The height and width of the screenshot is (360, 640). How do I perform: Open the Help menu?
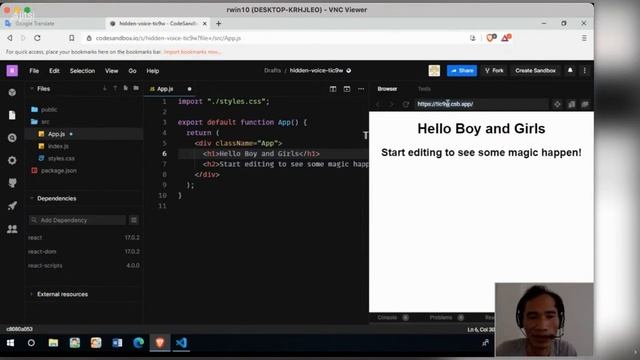click(153, 71)
